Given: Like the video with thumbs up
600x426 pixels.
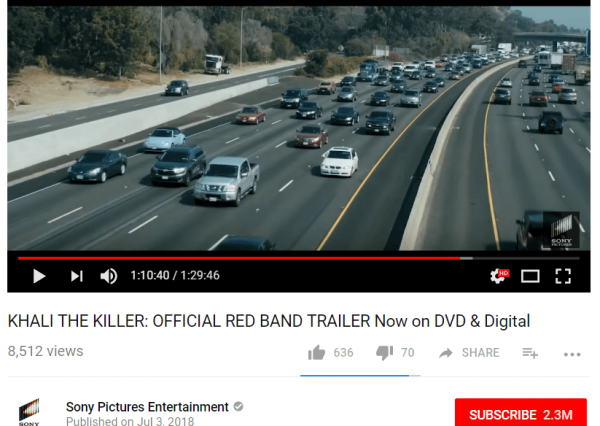Looking at the screenshot, I should tap(316, 353).
